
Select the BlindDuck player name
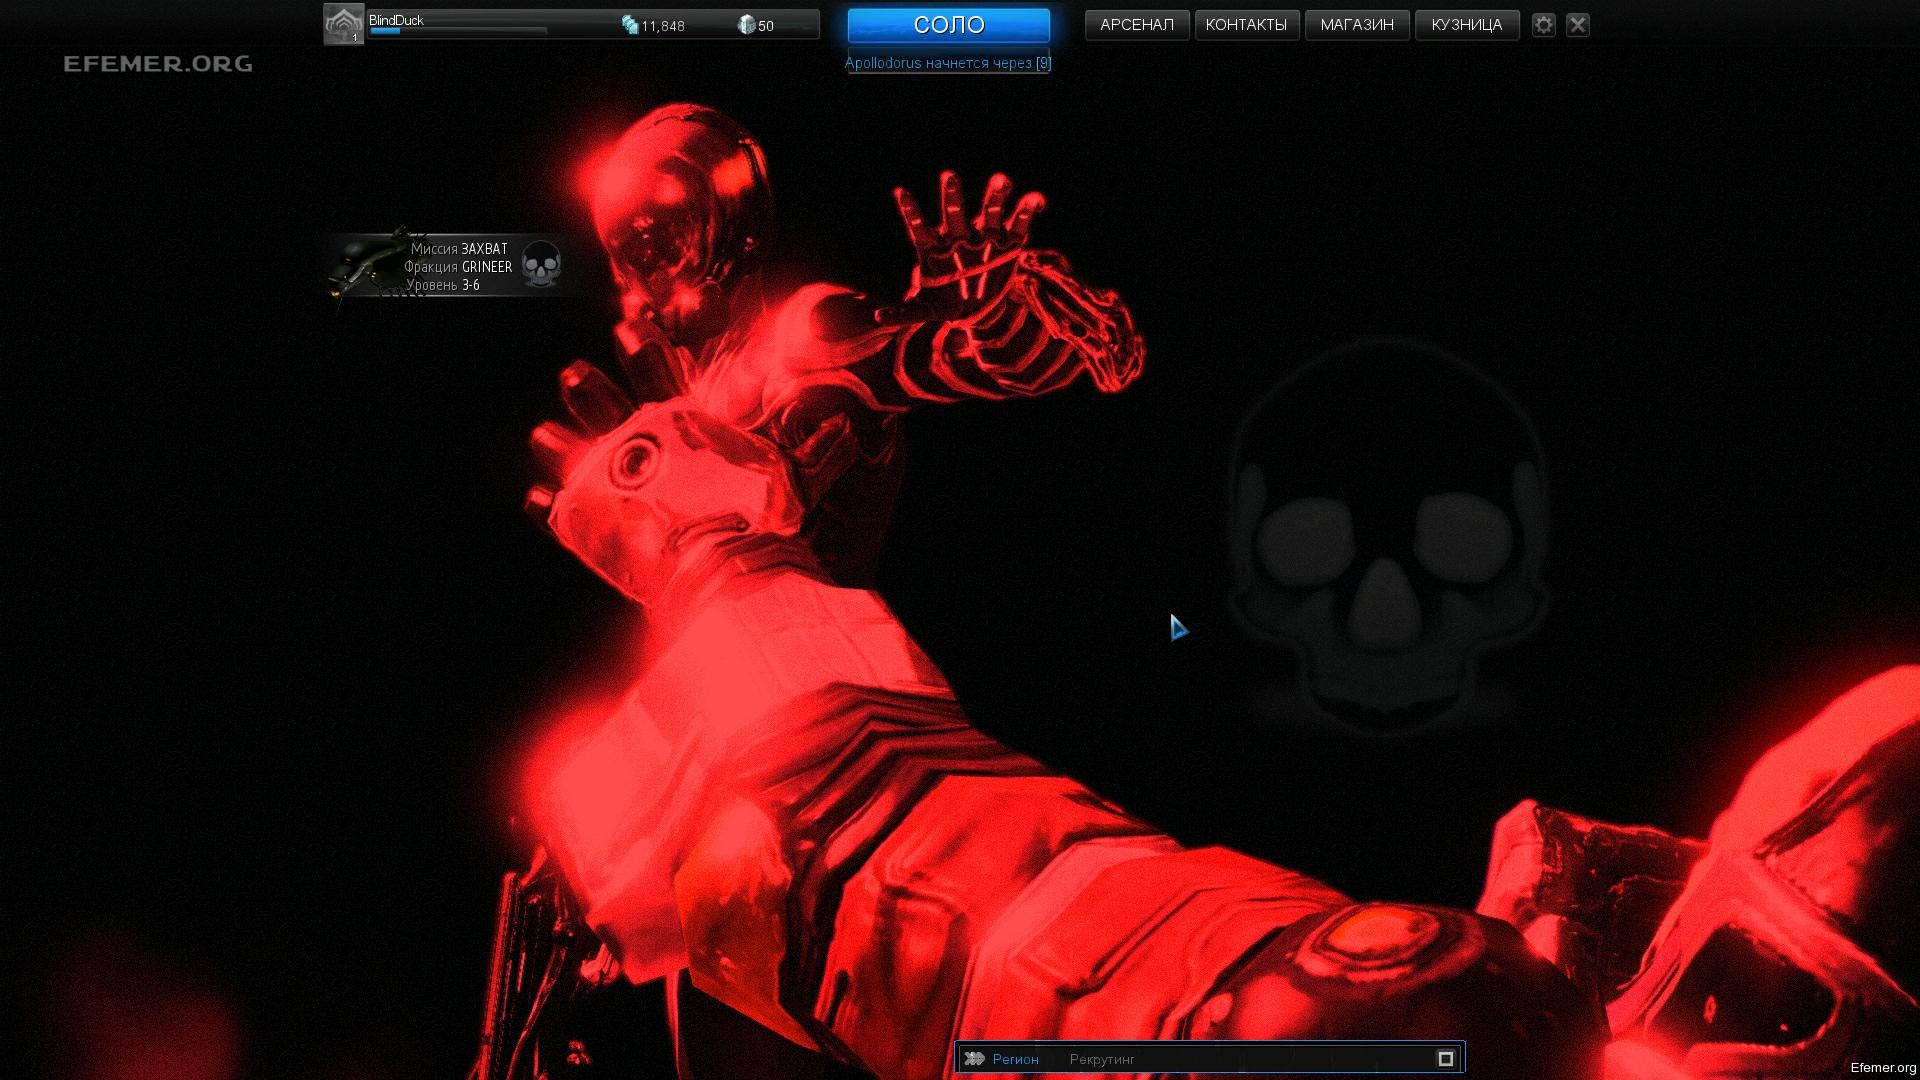[396, 20]
